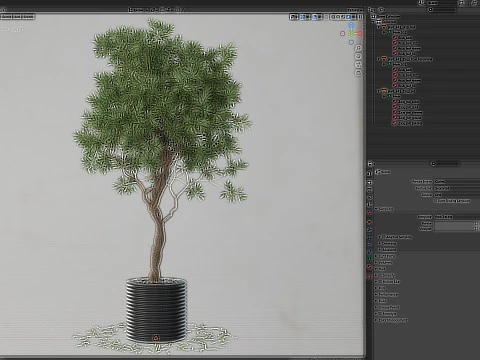Select wireframe viewport shading
The image size is (480, 360).
333,17
